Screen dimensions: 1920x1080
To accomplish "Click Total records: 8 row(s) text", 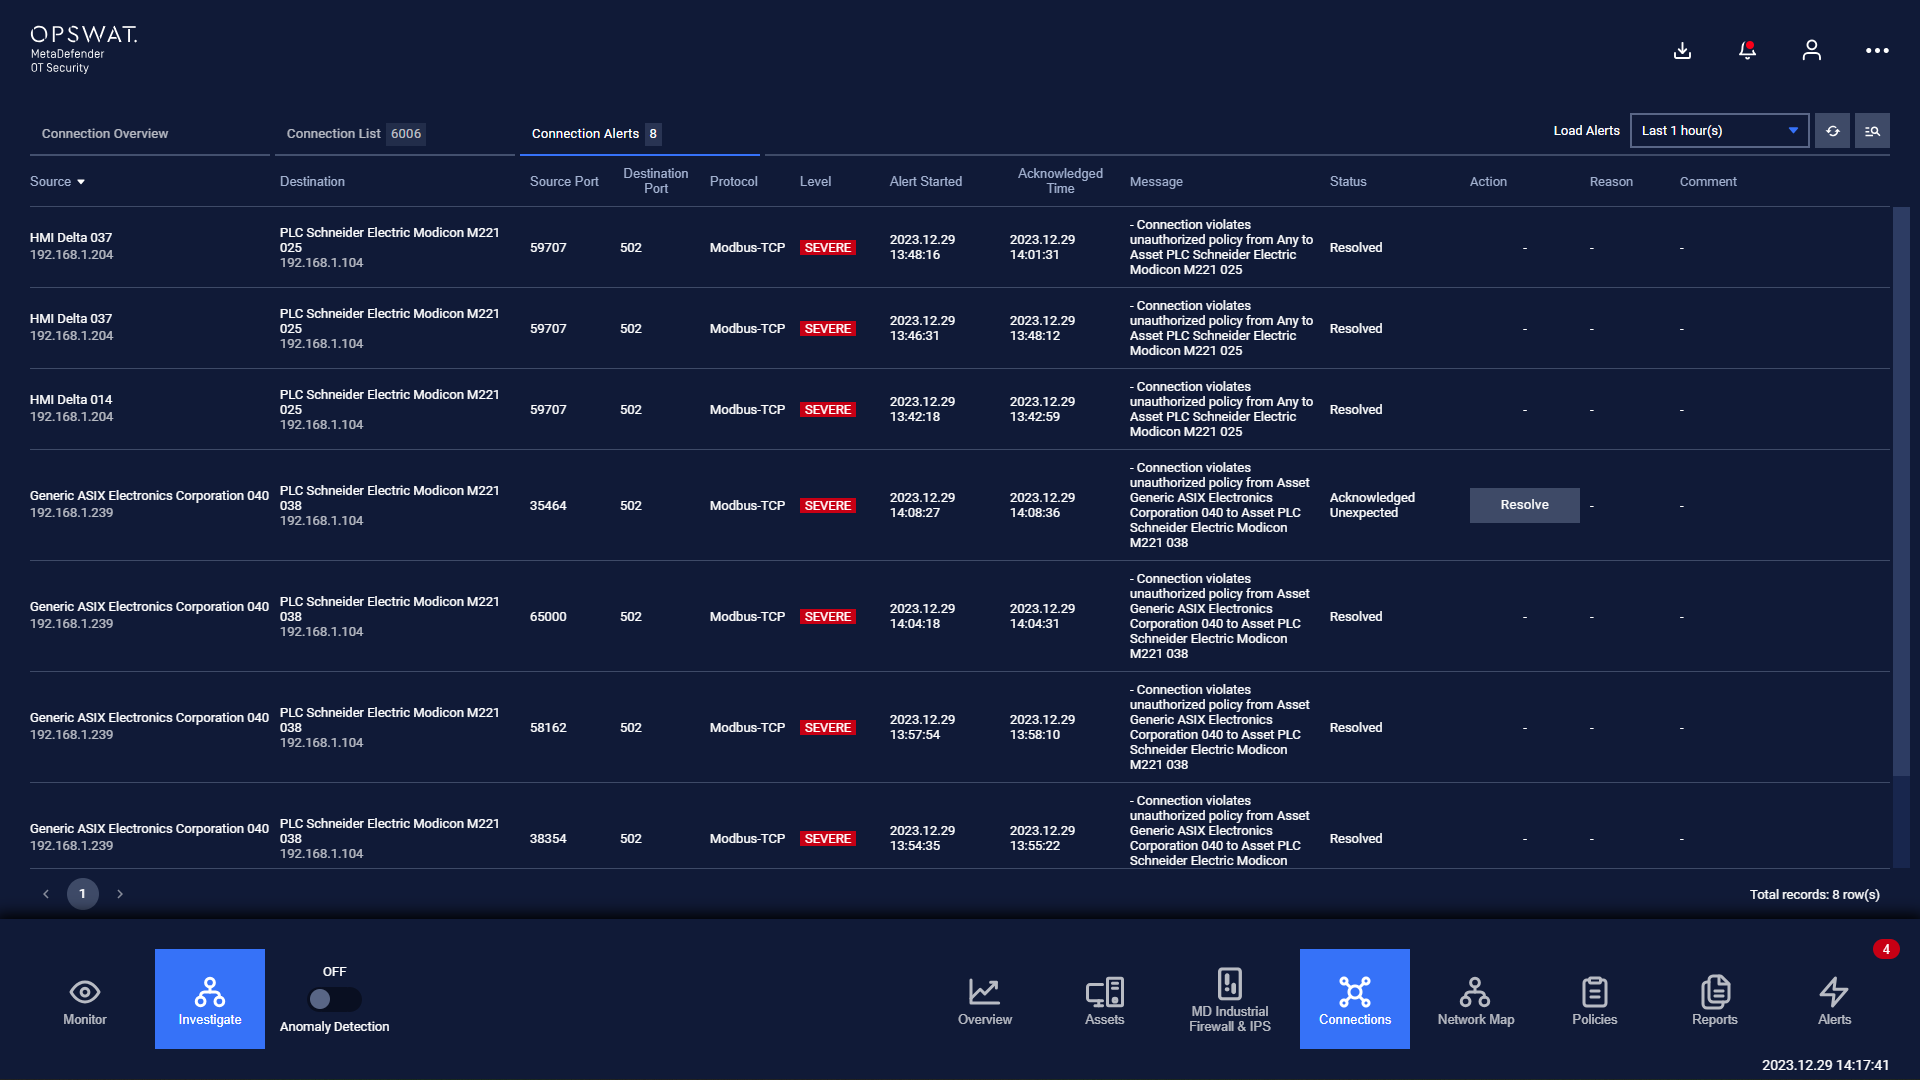I will click(x=1814, y=895).
